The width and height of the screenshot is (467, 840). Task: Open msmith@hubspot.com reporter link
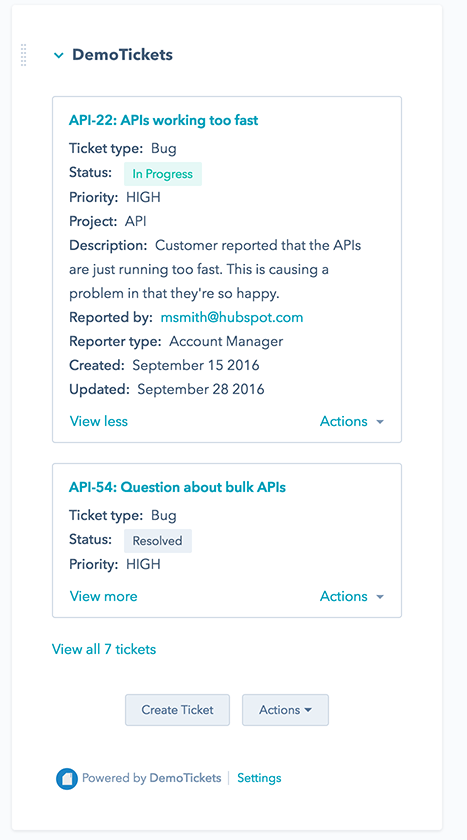[x=232, y=317]
